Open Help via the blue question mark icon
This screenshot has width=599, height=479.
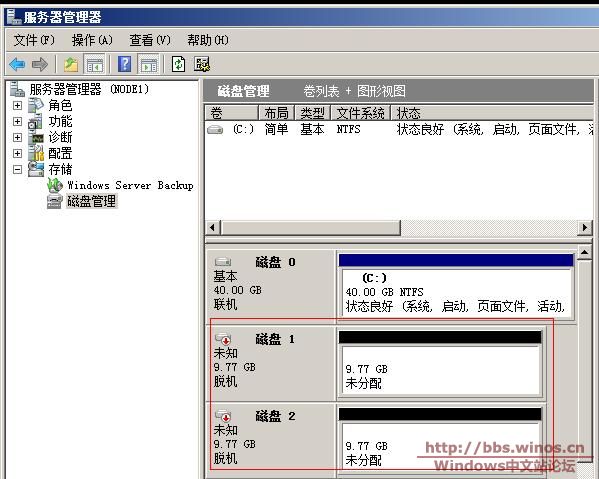tap(125, 64)
